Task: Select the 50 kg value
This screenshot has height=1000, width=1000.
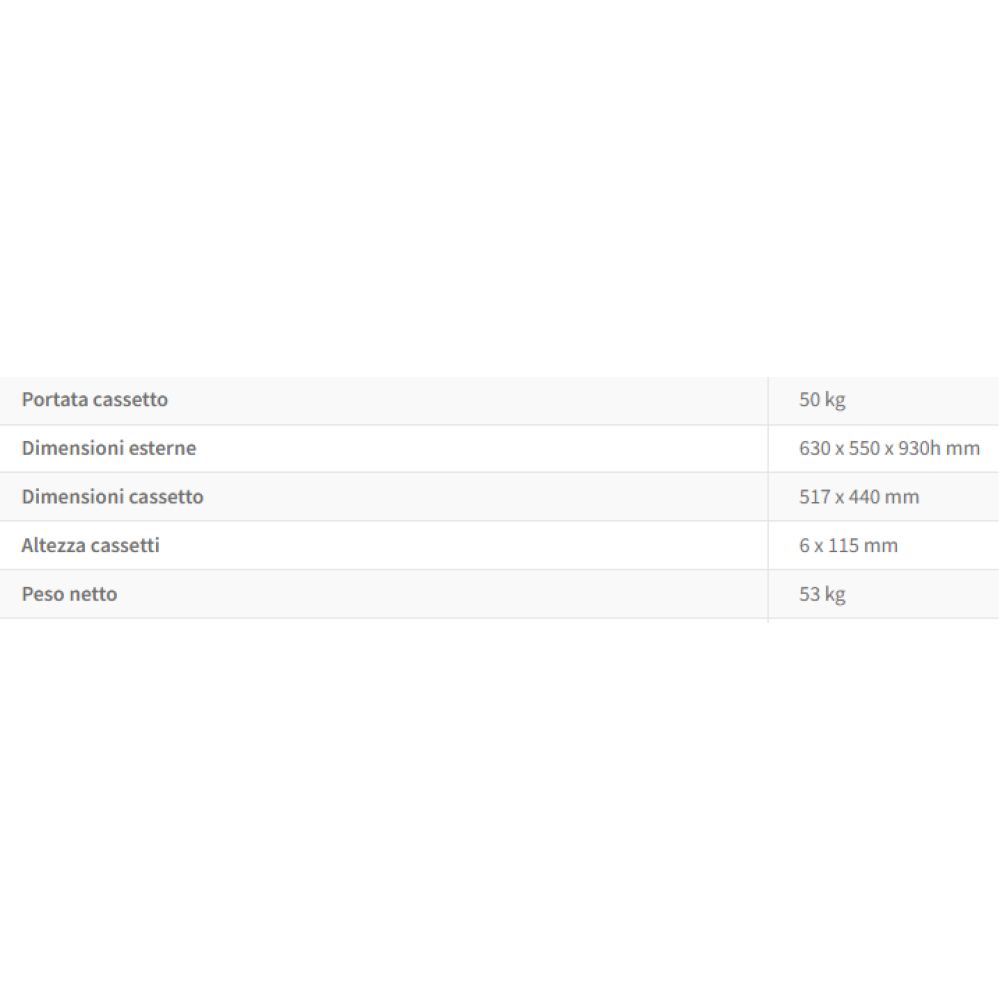Action: (x=822, y=400)
